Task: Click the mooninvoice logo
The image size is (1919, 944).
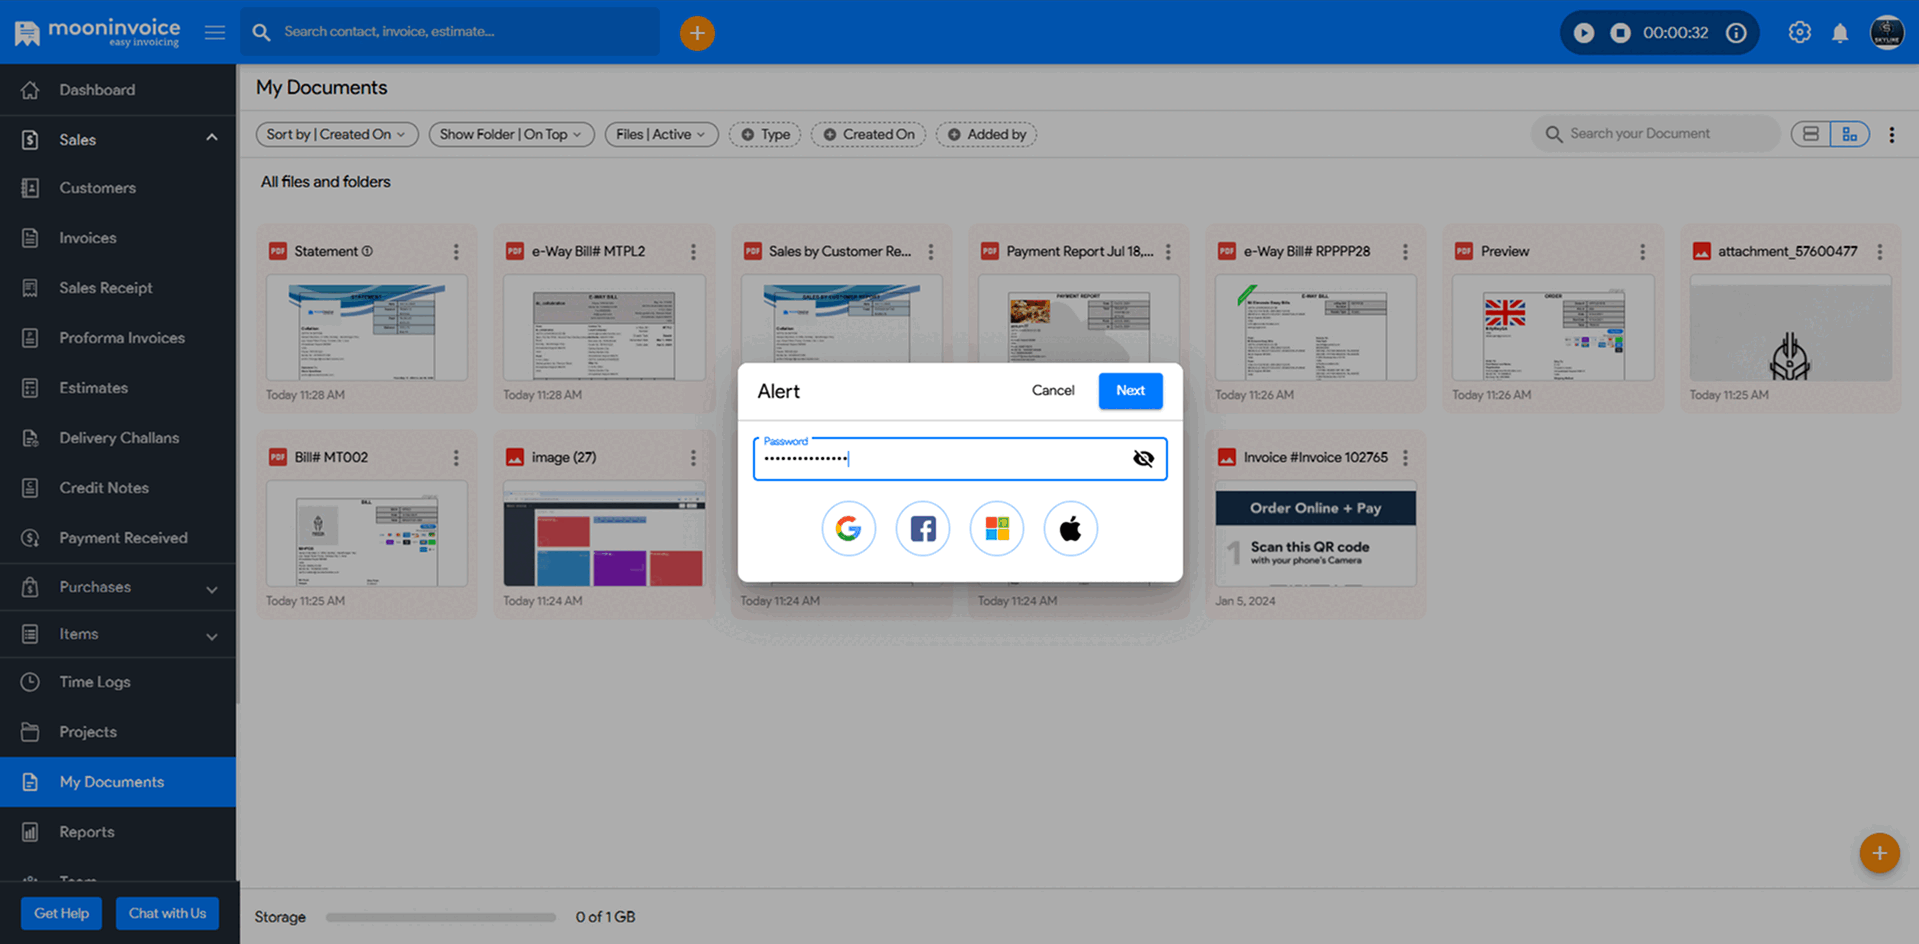Action: (x=97, y=32)
